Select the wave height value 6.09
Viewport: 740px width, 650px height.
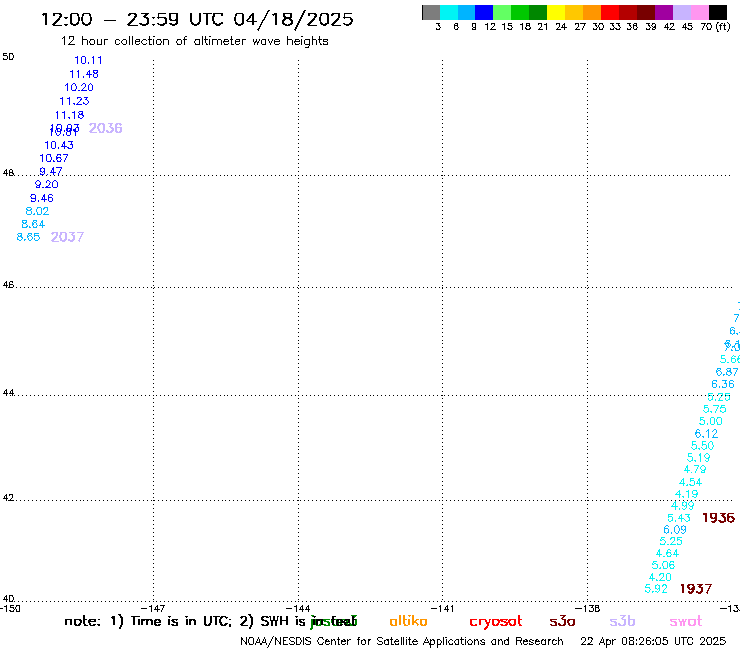(x=675, y=530)
